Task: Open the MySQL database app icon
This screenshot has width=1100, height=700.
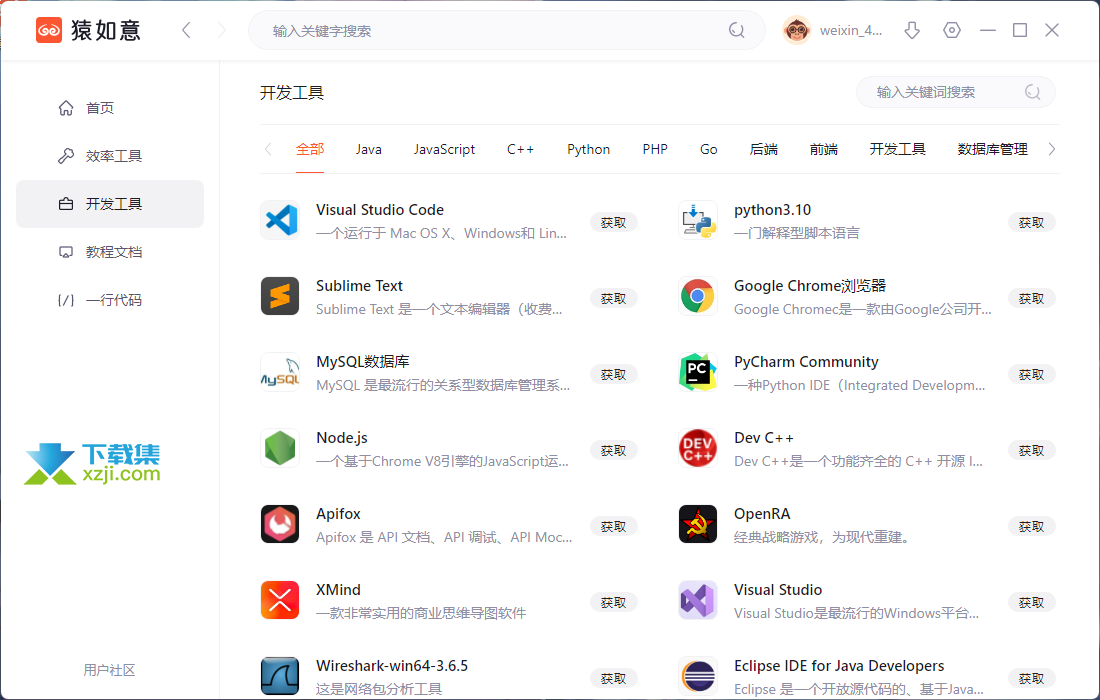Action: coord(280,372)
